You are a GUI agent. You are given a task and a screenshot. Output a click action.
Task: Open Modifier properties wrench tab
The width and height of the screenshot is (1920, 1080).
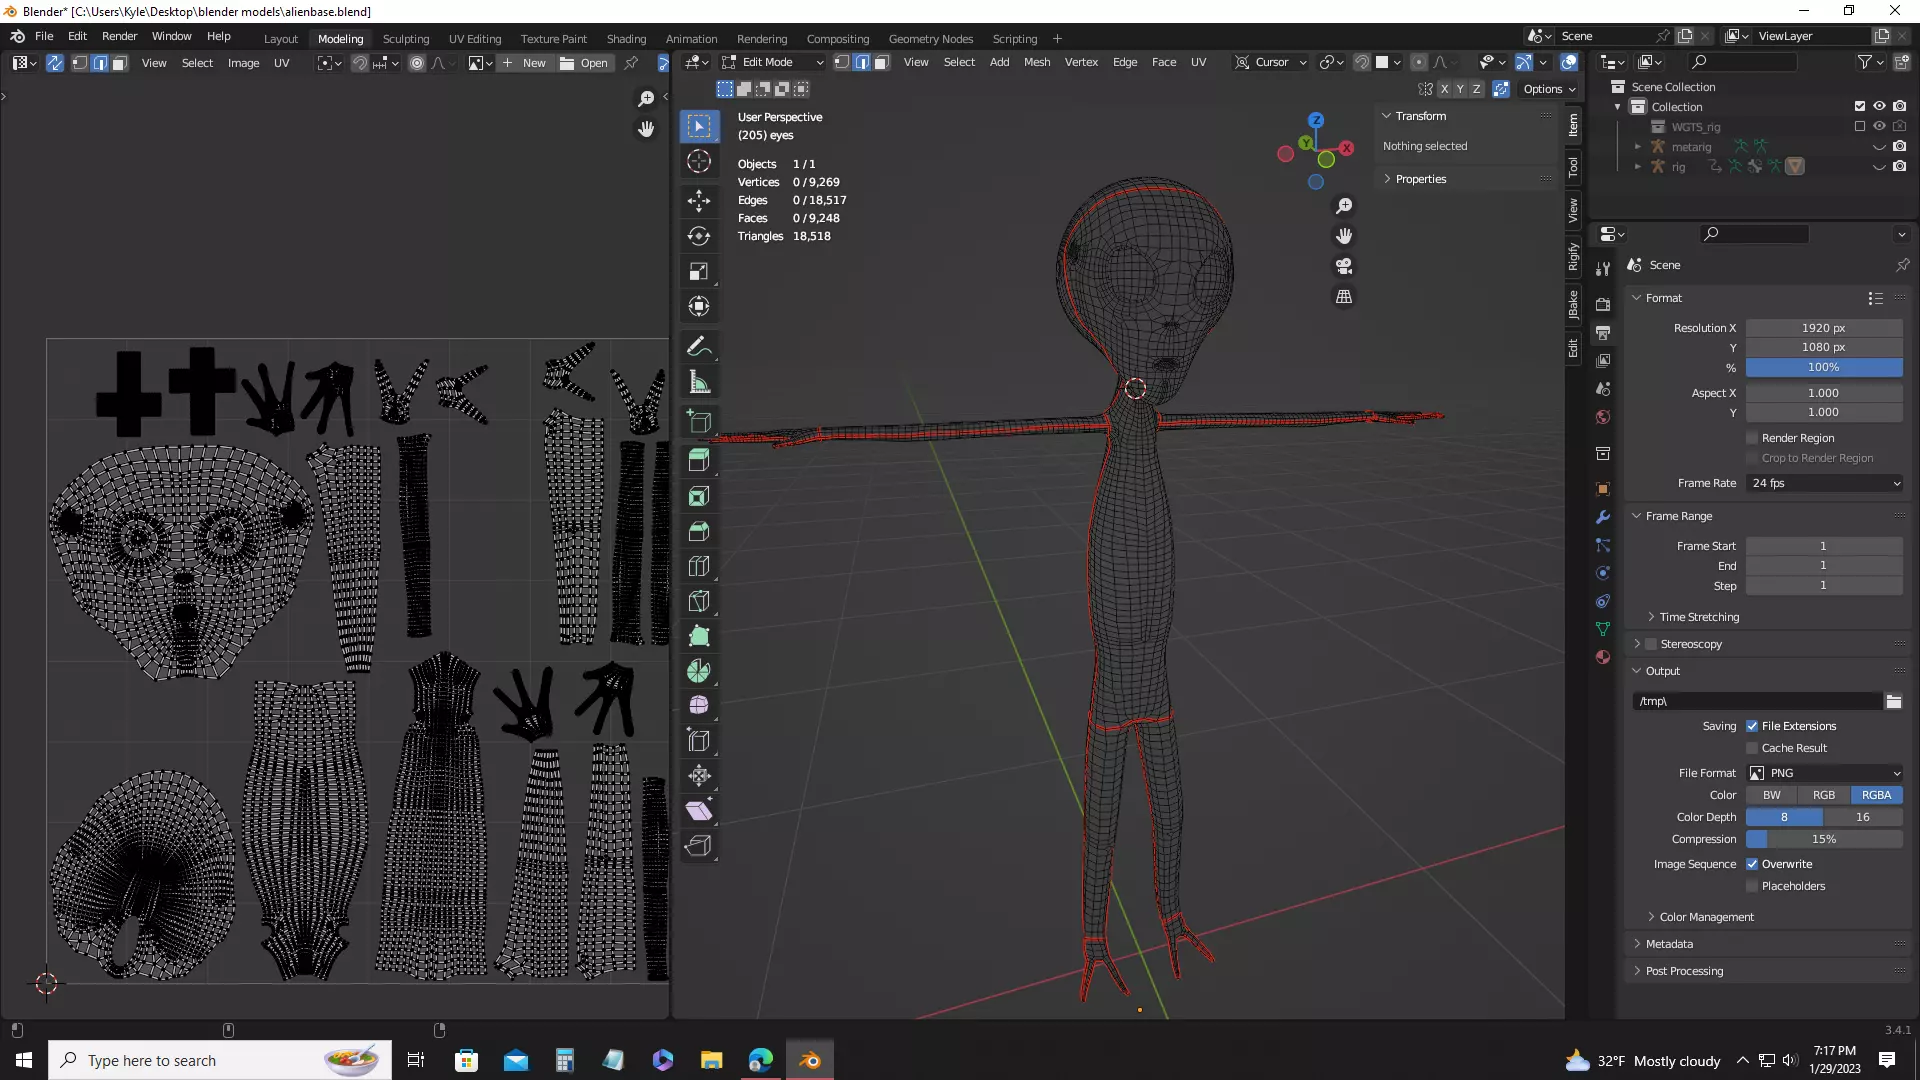pyautogui.click(x=1603, y=517)
